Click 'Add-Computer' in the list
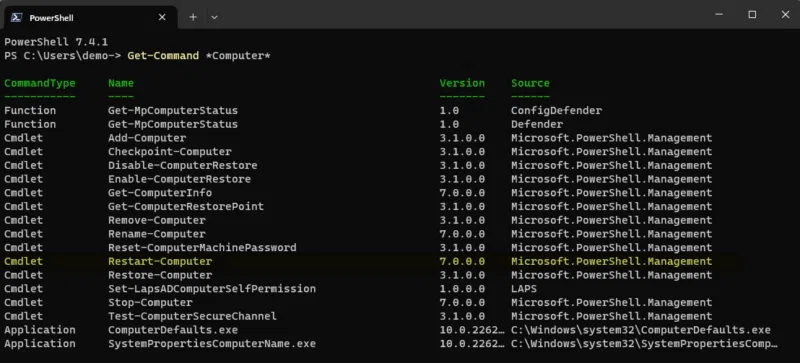This screenshot has width=800, height=363. pyautogui.click(x=147, y=138)
